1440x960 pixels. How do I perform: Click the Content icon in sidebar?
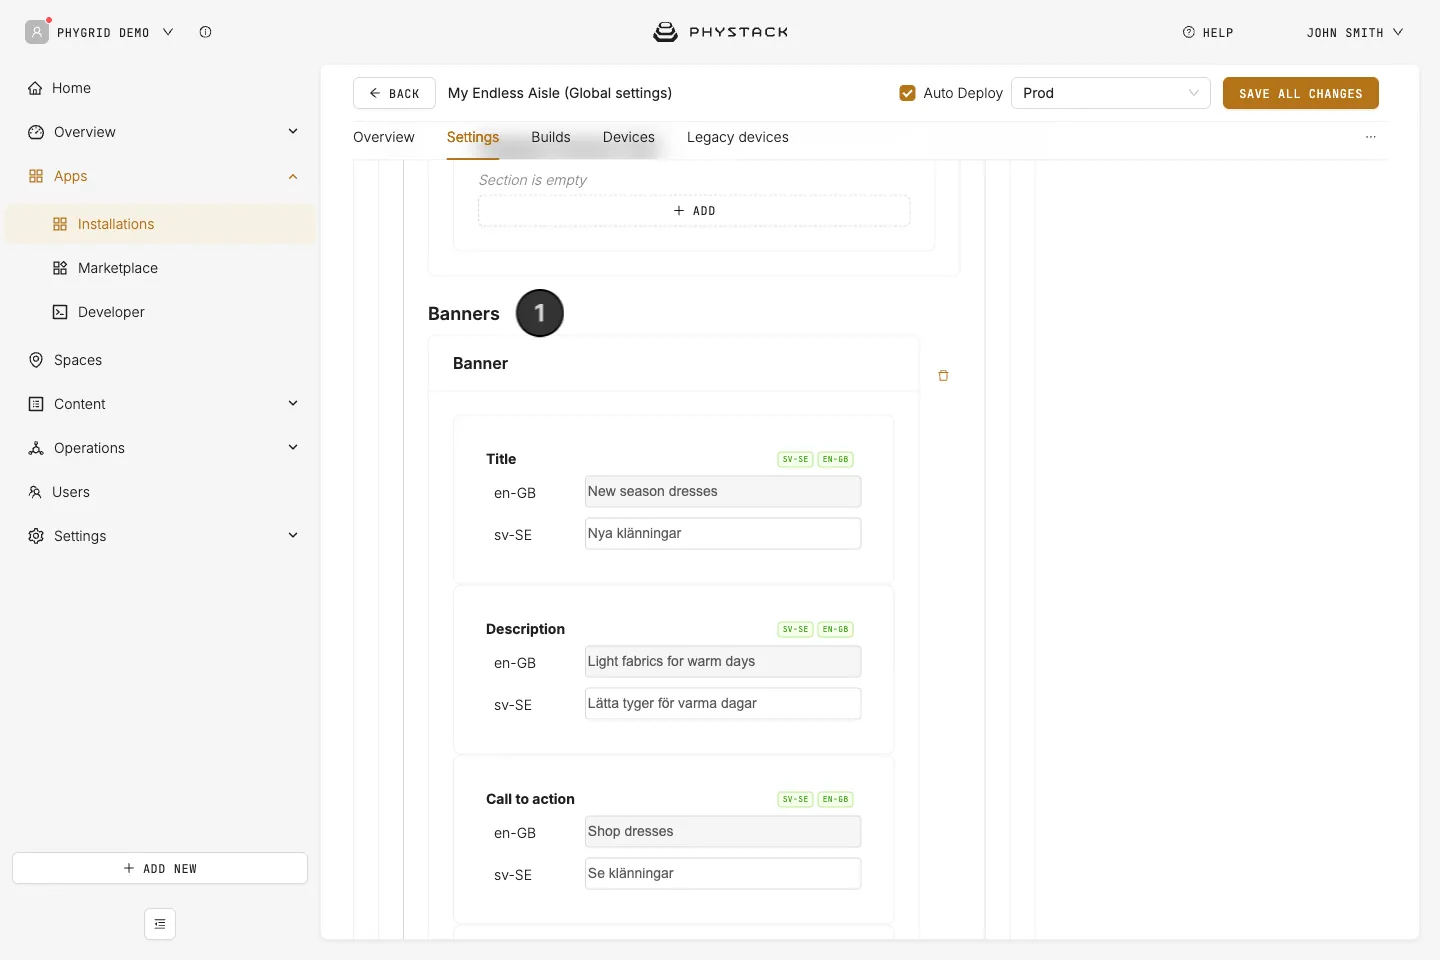tap(36, 404)
